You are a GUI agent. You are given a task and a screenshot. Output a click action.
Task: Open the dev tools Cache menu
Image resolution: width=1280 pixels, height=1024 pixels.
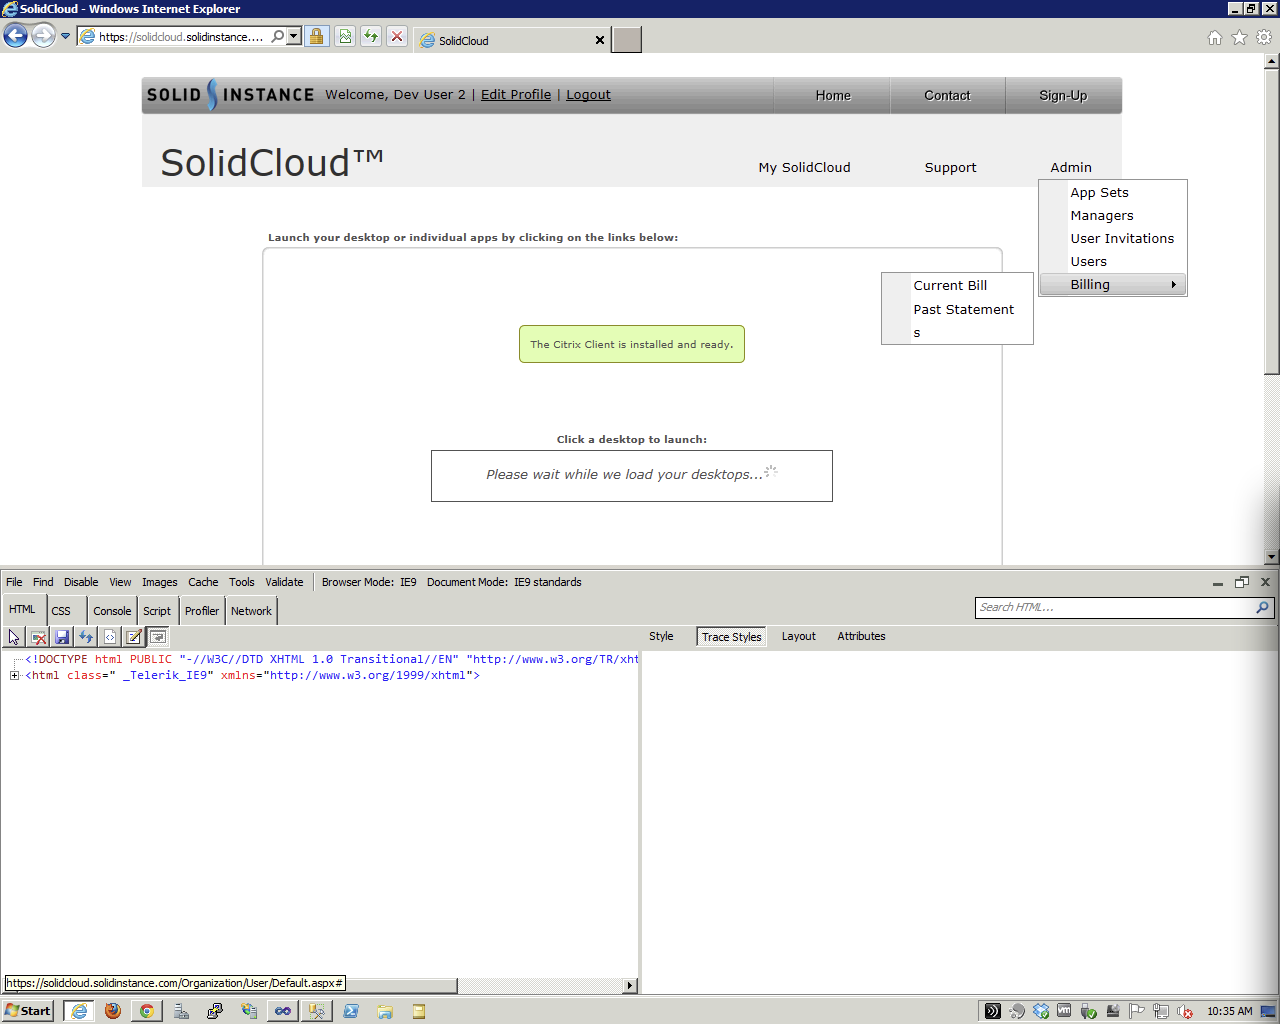(x=203, y=582)
